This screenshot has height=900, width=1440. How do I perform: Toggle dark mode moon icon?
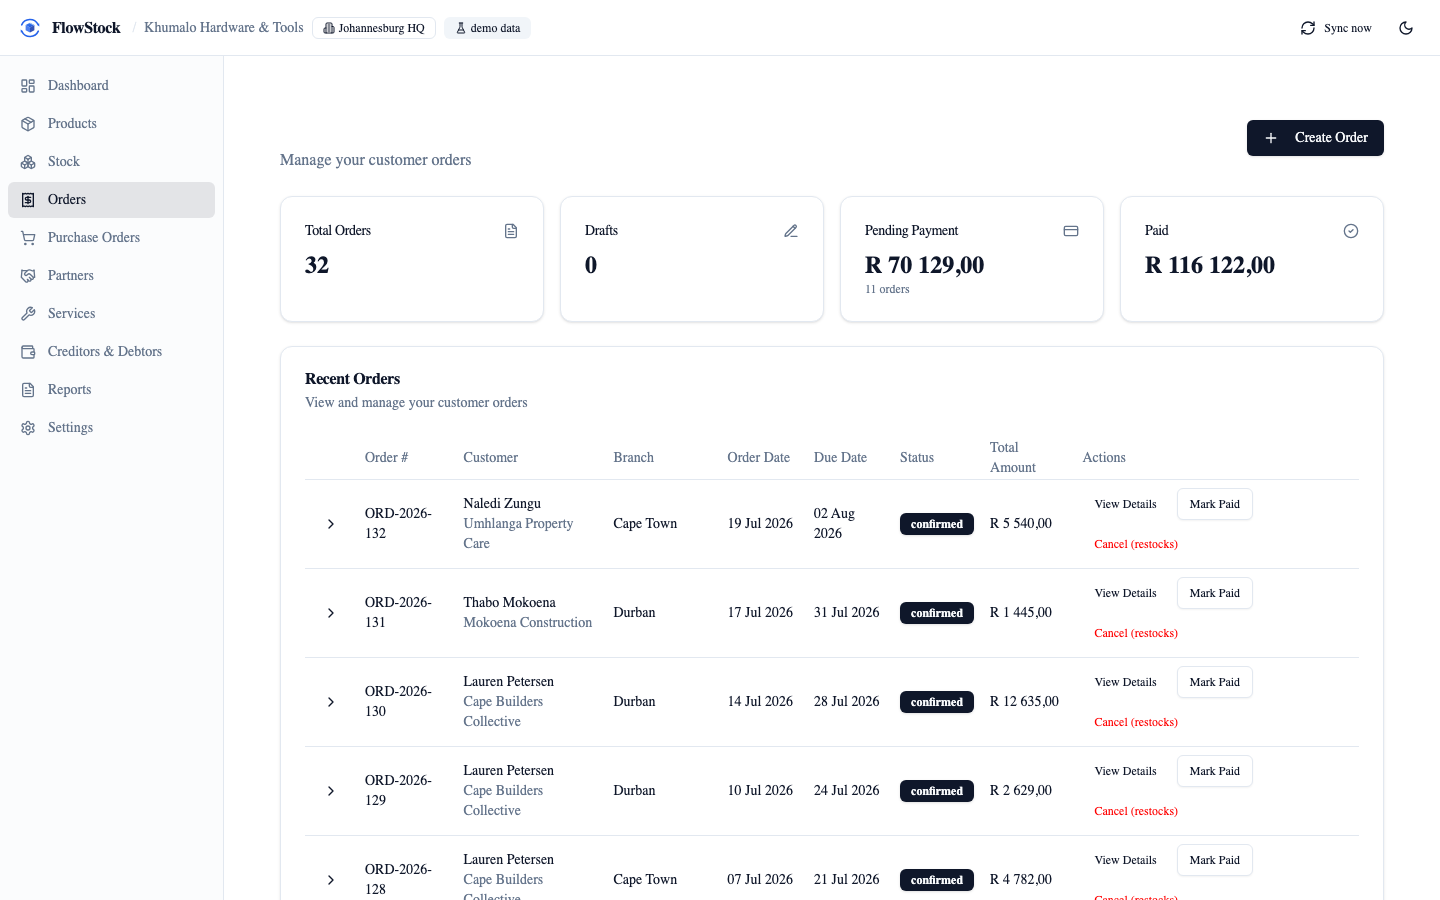coord(1406,28)
